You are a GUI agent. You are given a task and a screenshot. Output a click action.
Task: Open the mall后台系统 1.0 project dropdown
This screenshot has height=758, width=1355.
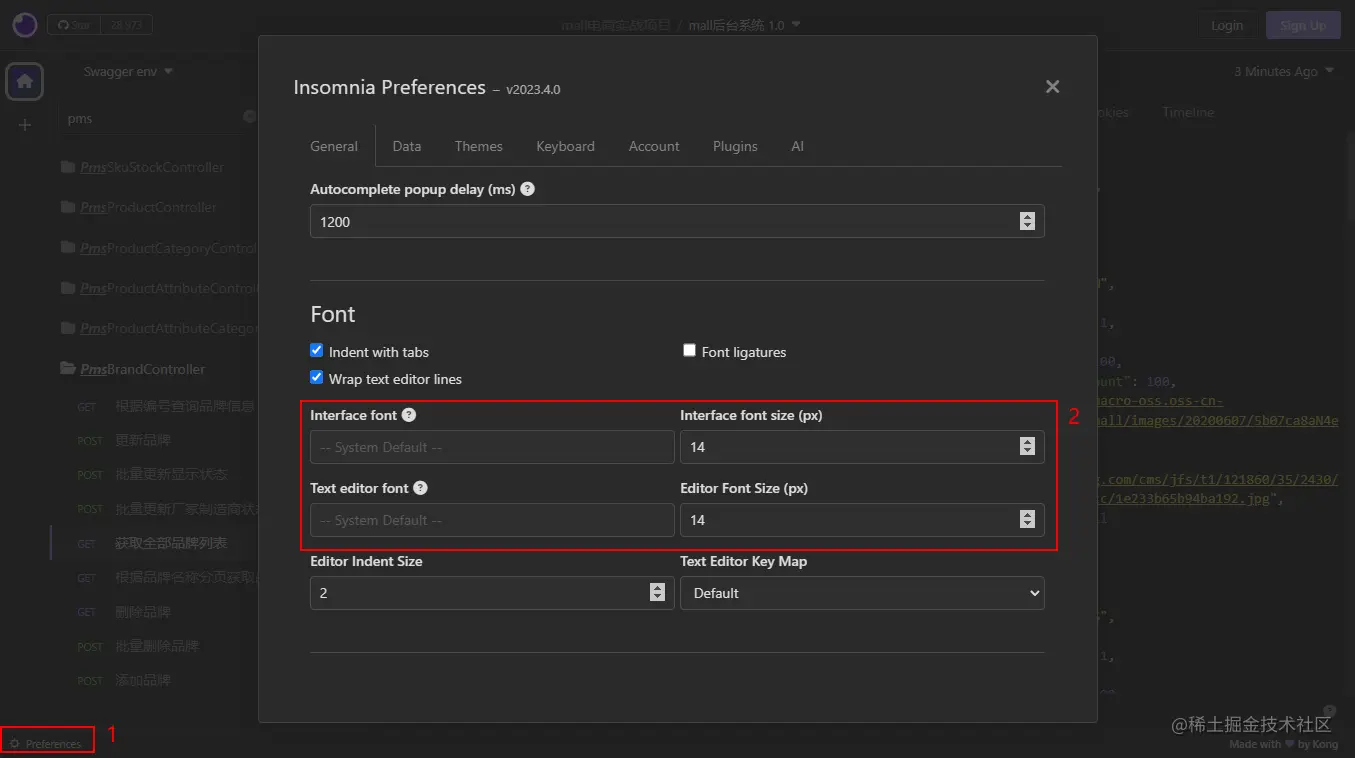point(744,25)
